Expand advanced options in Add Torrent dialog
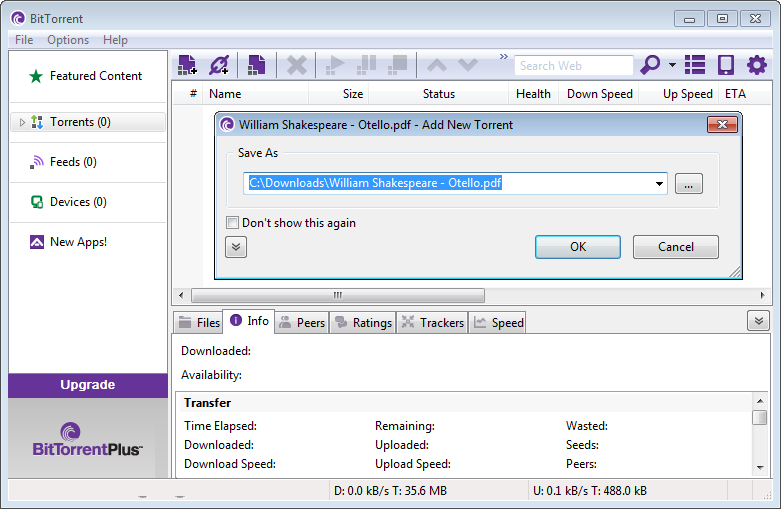Viewport: 781px width, 509px height. [236, 247]
